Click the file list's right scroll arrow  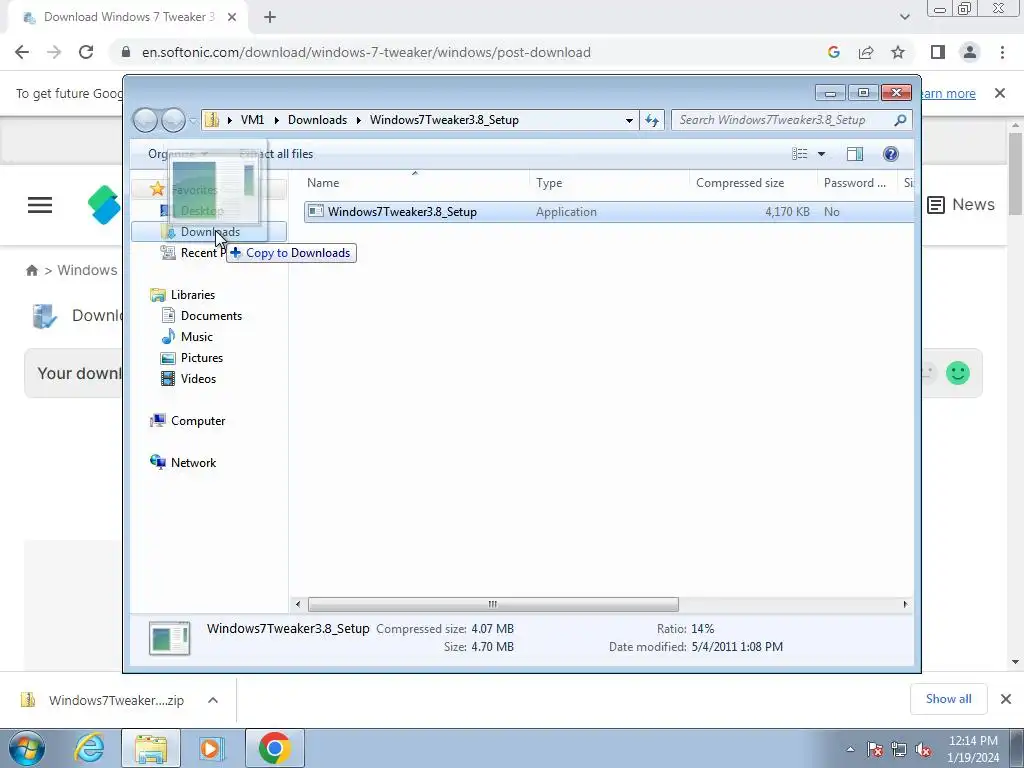click(905, 604)
